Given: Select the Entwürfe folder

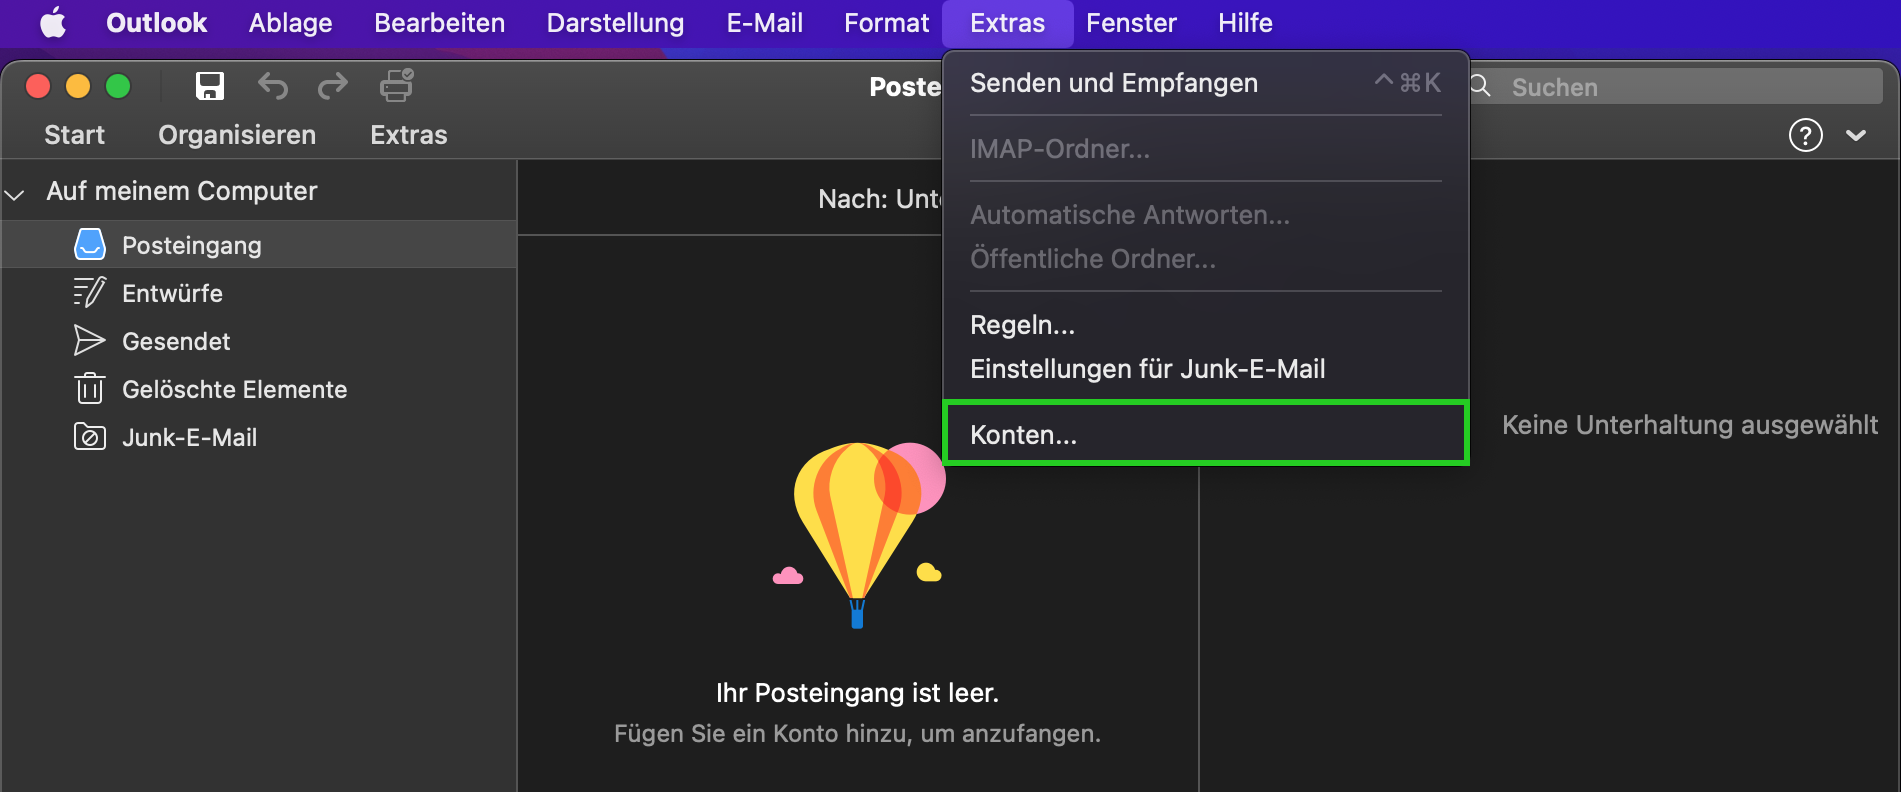Looking at the screenshot, I should [x=259, y=293].
